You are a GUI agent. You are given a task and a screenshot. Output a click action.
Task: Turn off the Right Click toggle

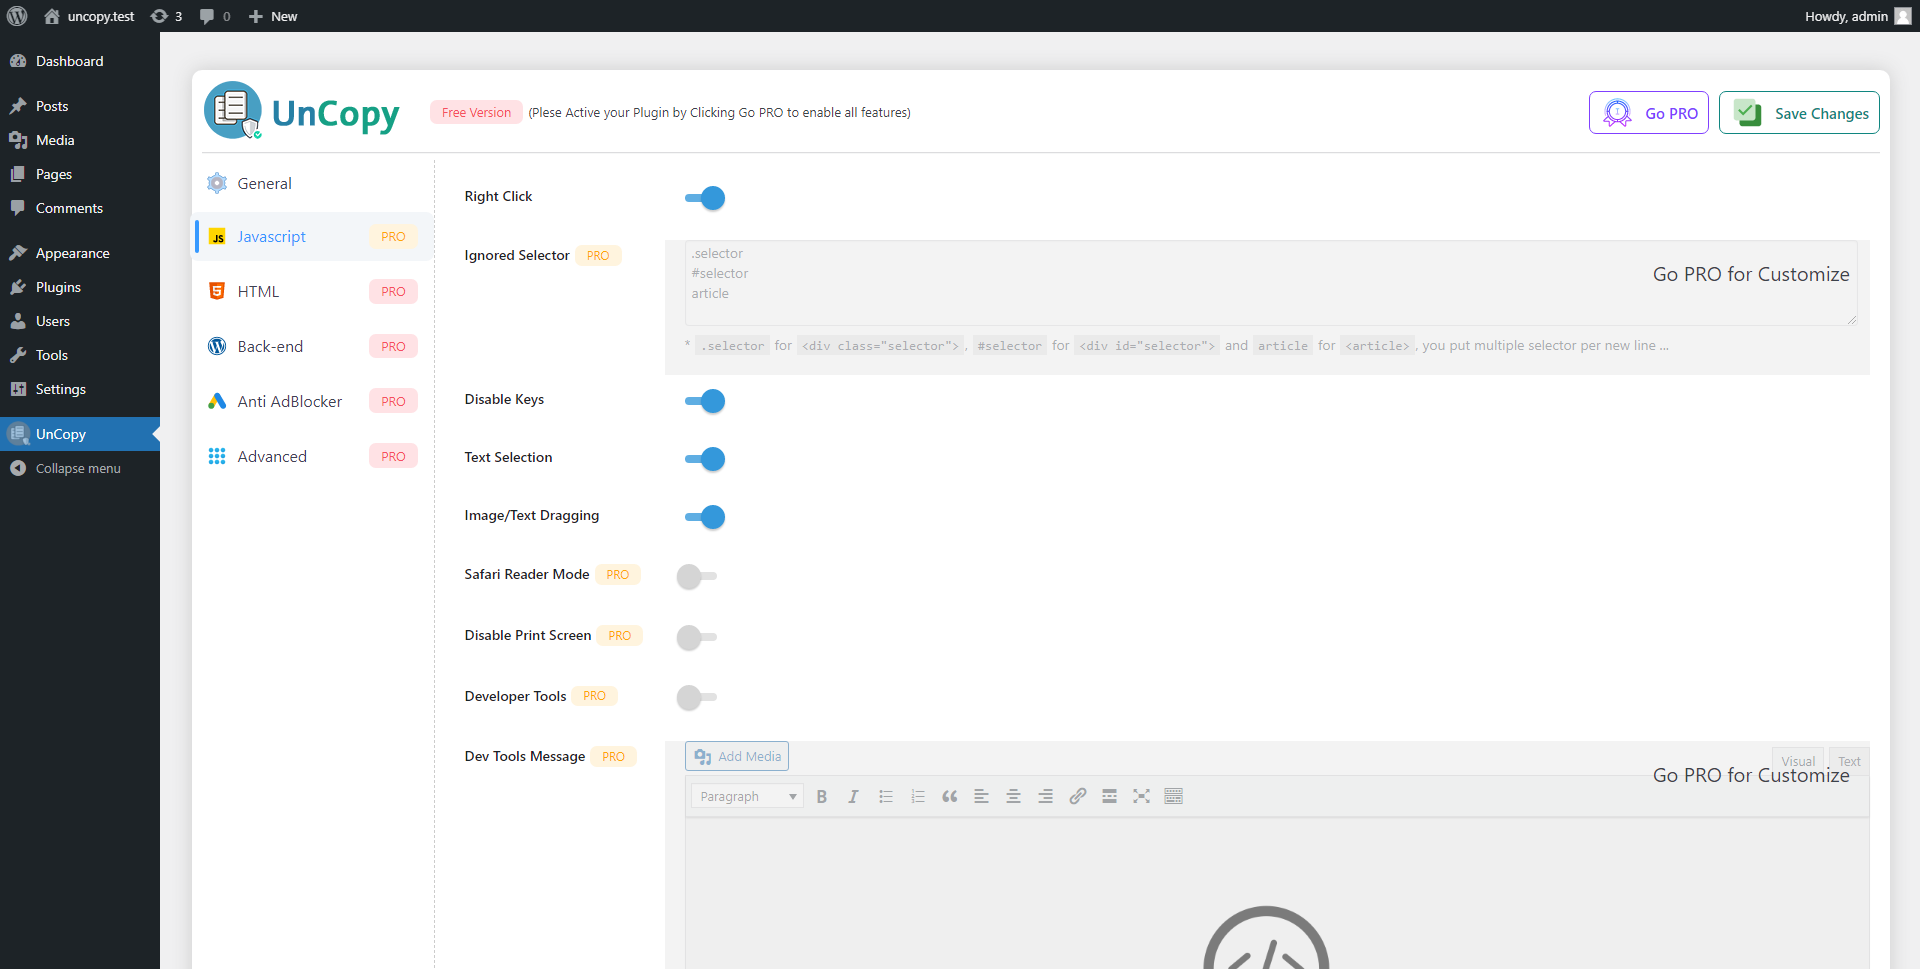pos(705,198)
